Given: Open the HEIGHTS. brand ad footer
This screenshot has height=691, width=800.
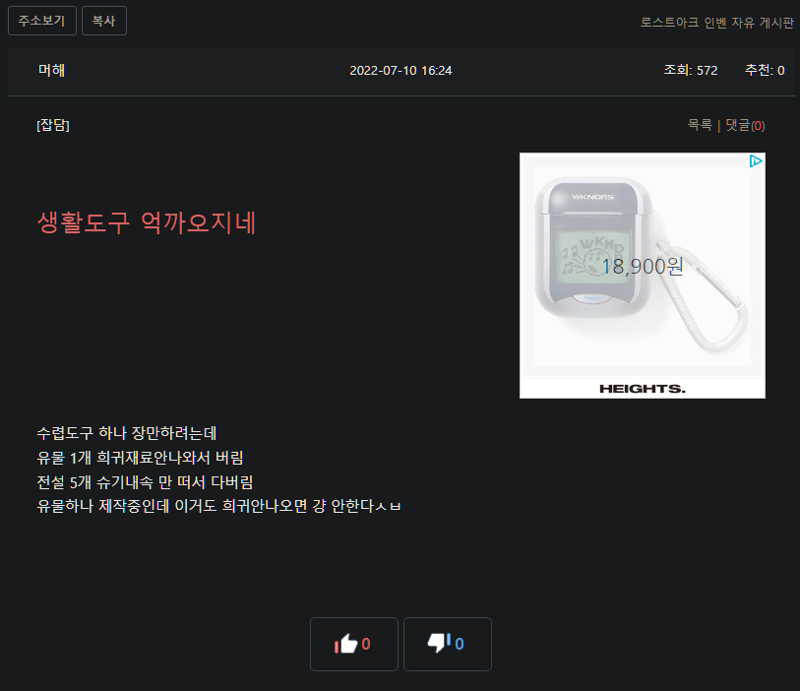Looking at the screenshot, I should point(642,388).
